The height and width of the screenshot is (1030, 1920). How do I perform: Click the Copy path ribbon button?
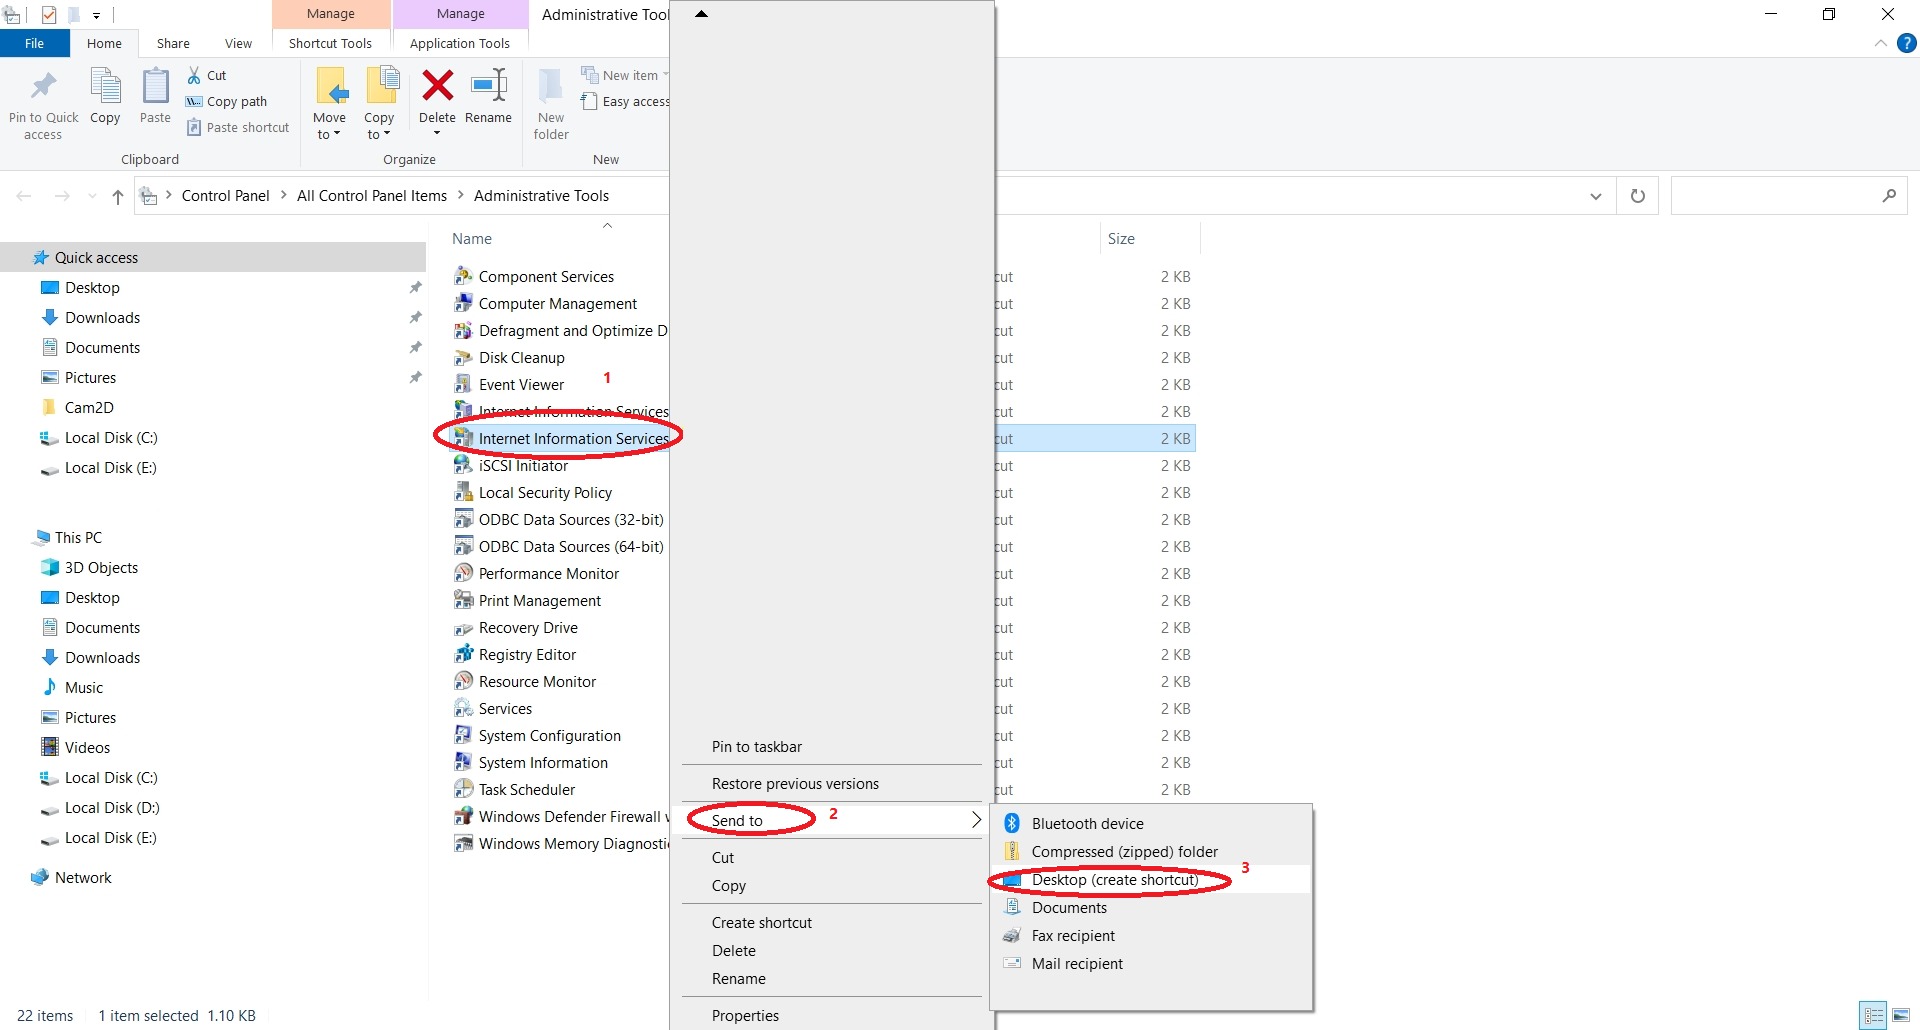click(x=226, y=101)
